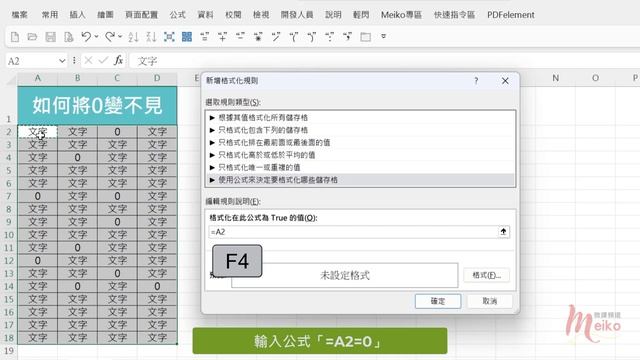Click the formula bar cancel X icon
This screenshot has height=360, width=640.
88,61
